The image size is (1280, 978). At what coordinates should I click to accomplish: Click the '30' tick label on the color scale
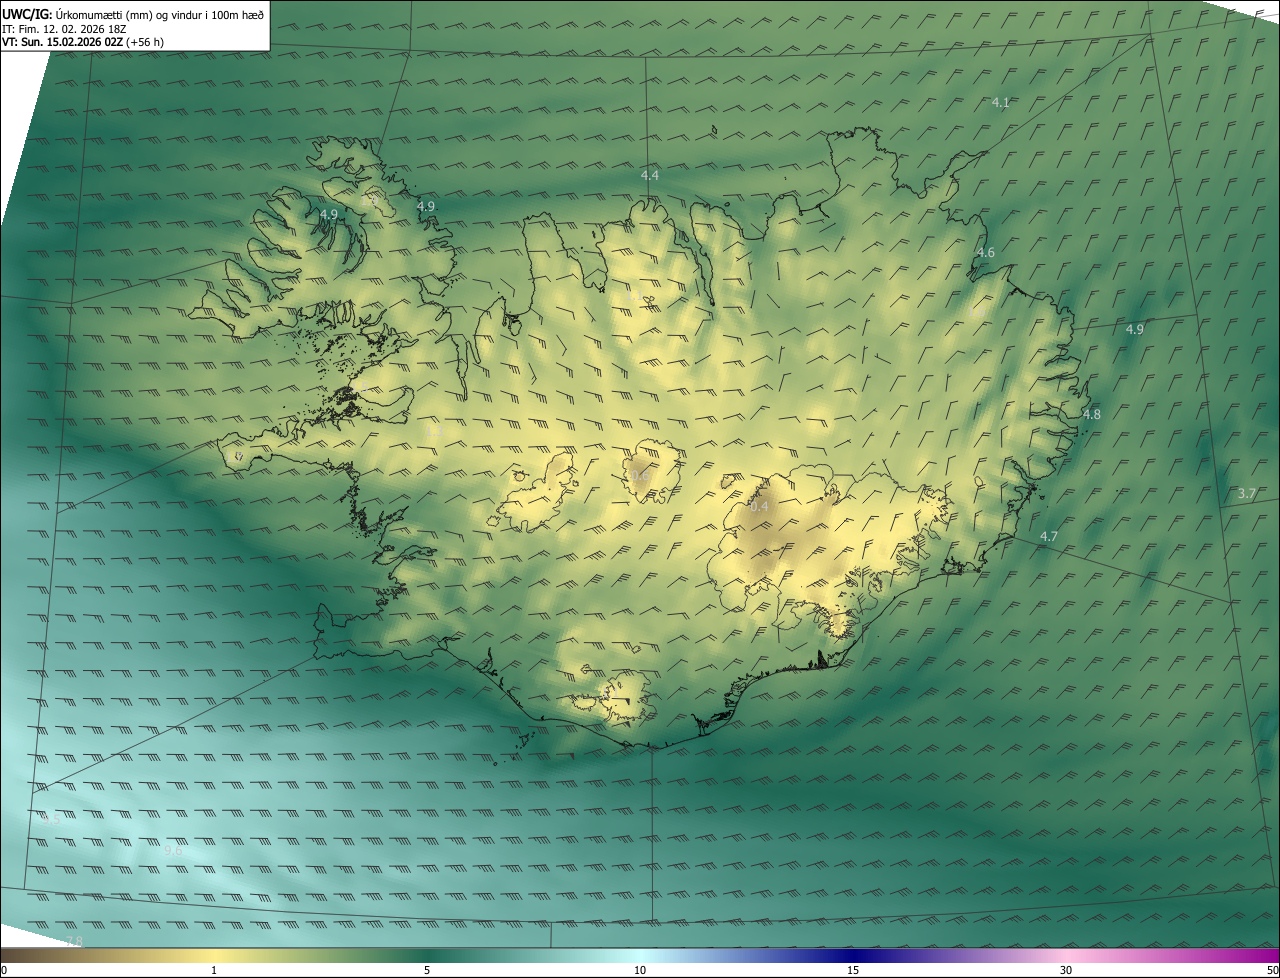[x=1066, y=970]
